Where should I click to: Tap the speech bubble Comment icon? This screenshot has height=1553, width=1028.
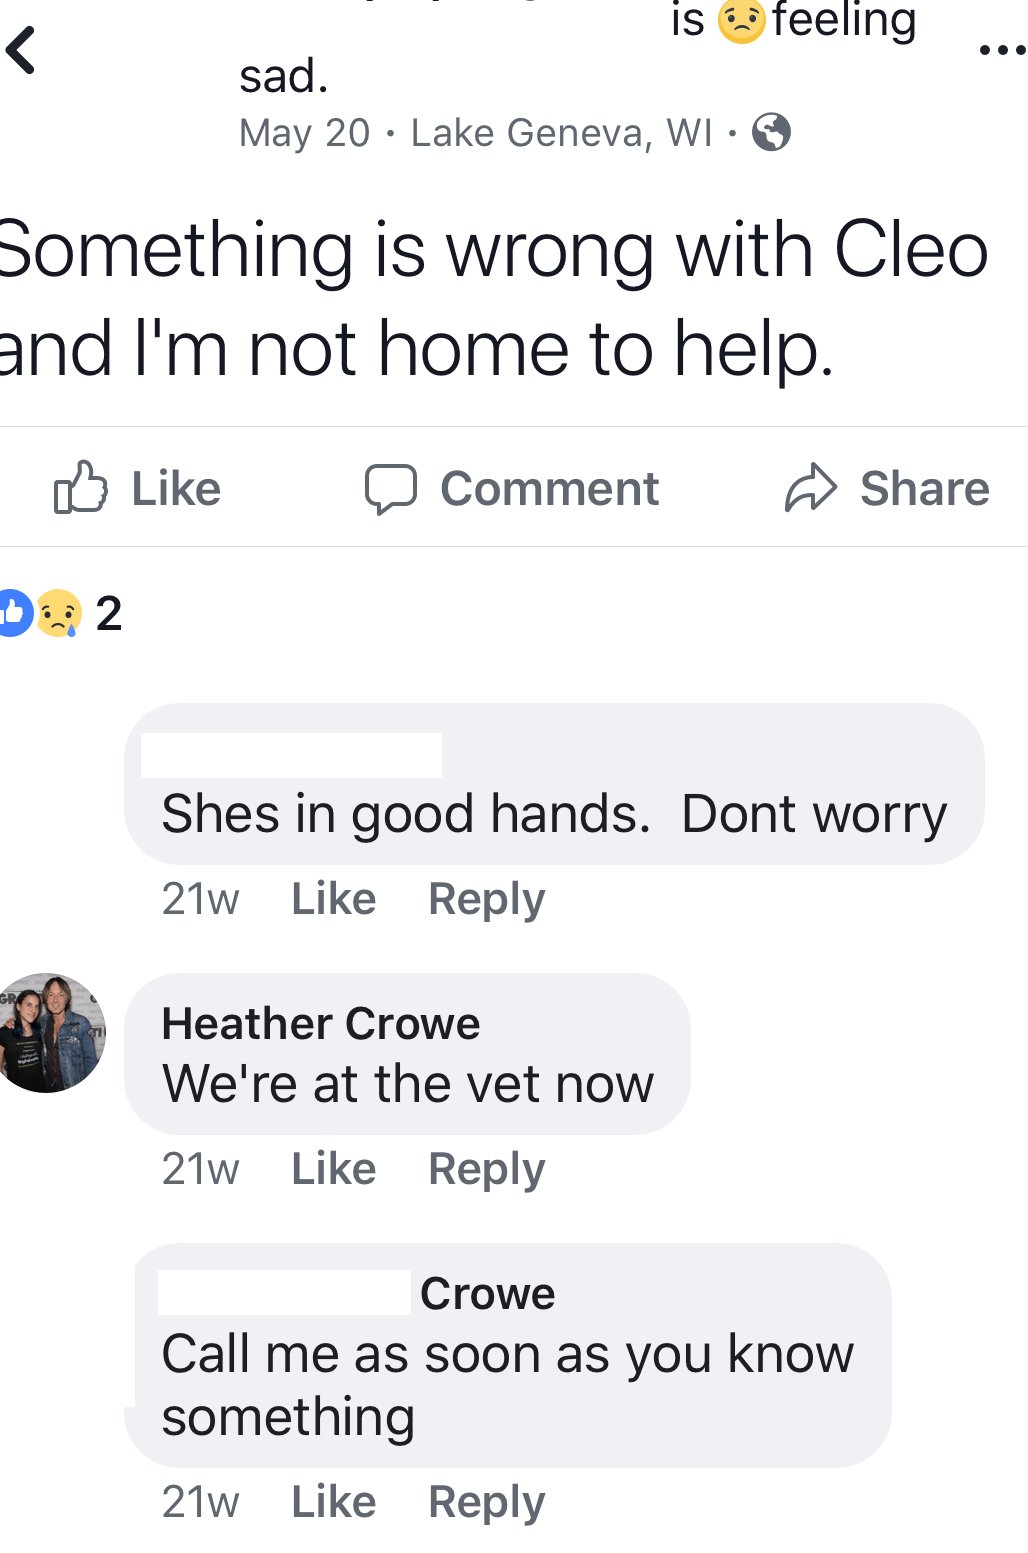[390, 489]
